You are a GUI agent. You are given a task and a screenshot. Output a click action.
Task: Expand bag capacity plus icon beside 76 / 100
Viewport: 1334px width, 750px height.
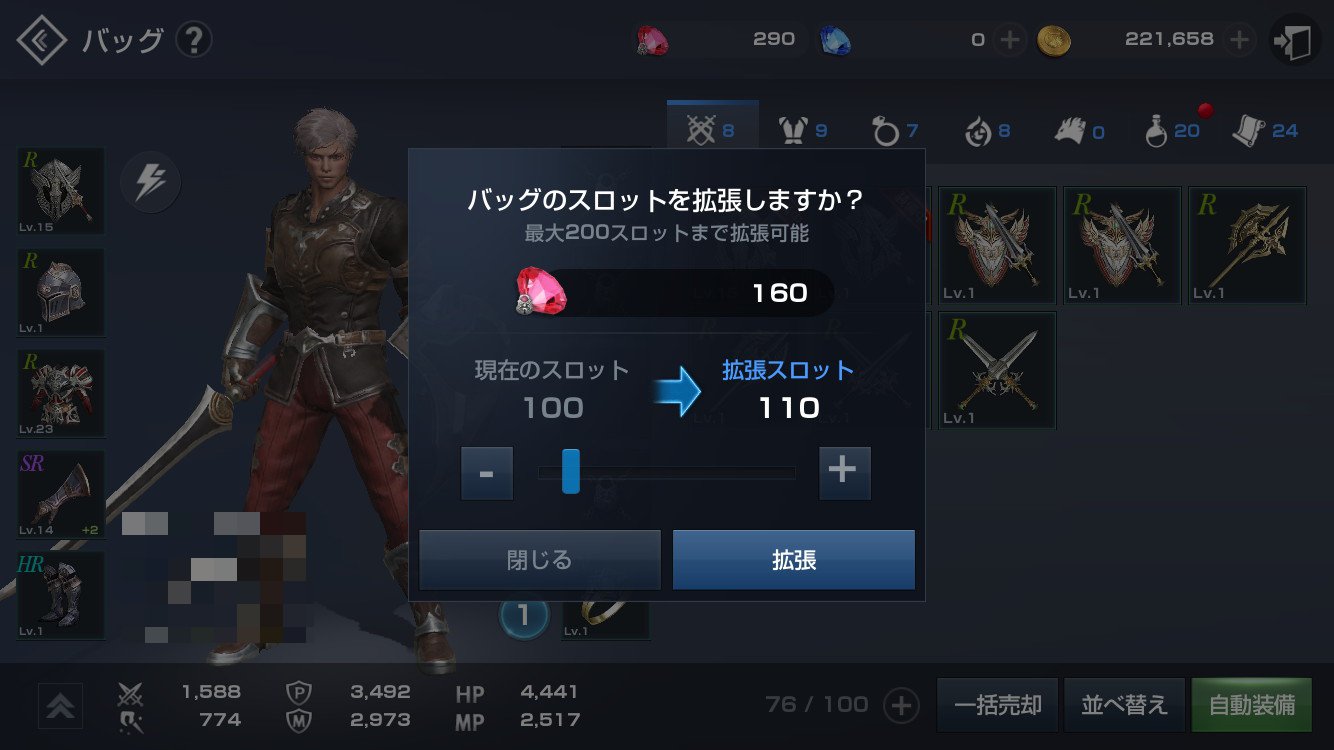[x=901, y=705]
